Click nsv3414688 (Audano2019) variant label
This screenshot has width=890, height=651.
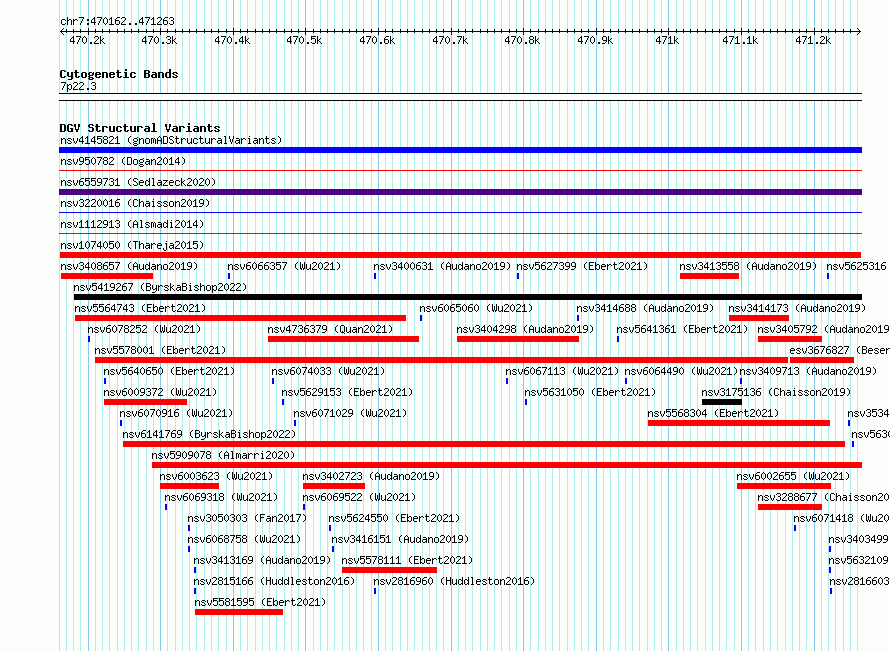pos(645,308)
